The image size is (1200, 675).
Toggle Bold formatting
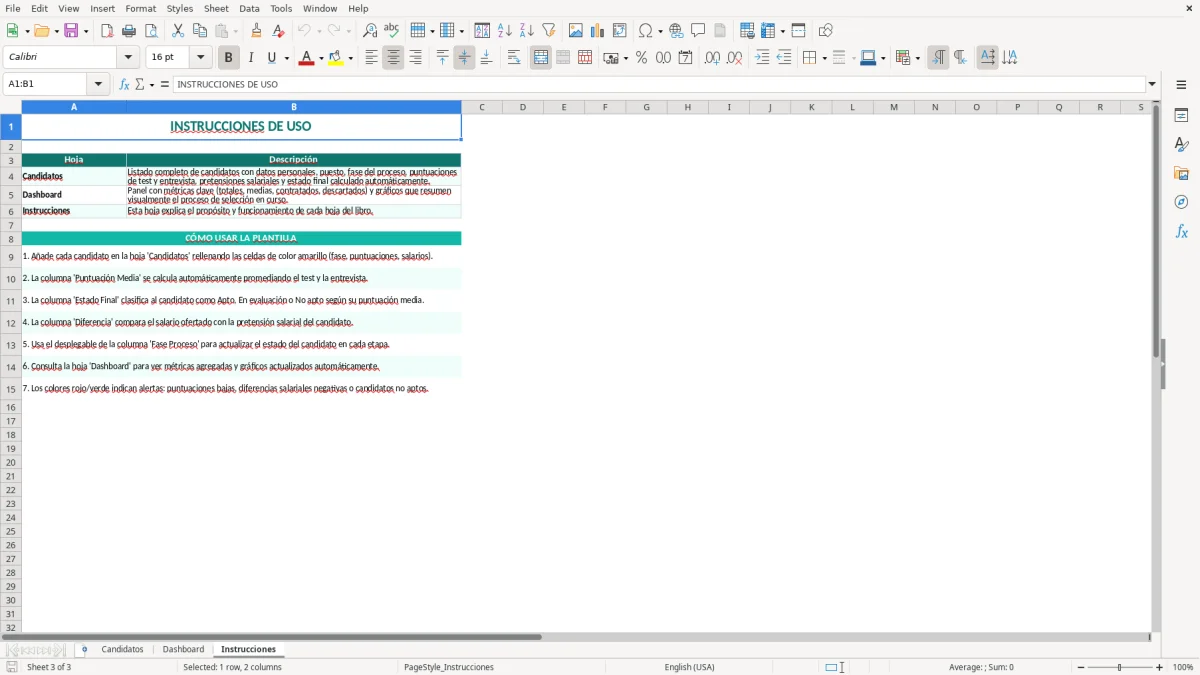tap(229, 58)
